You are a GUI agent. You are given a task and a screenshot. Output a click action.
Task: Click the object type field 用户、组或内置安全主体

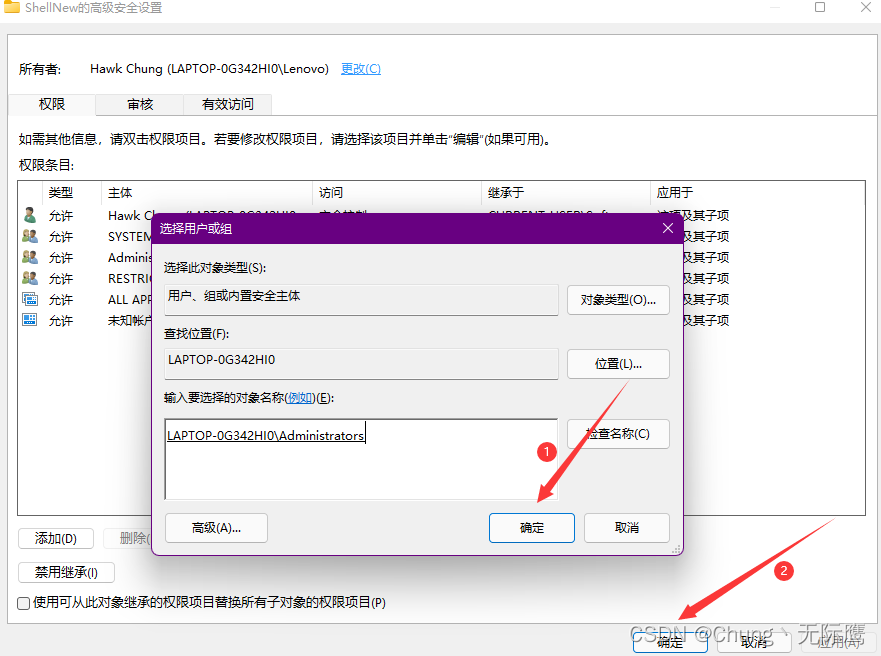(361, 299)
